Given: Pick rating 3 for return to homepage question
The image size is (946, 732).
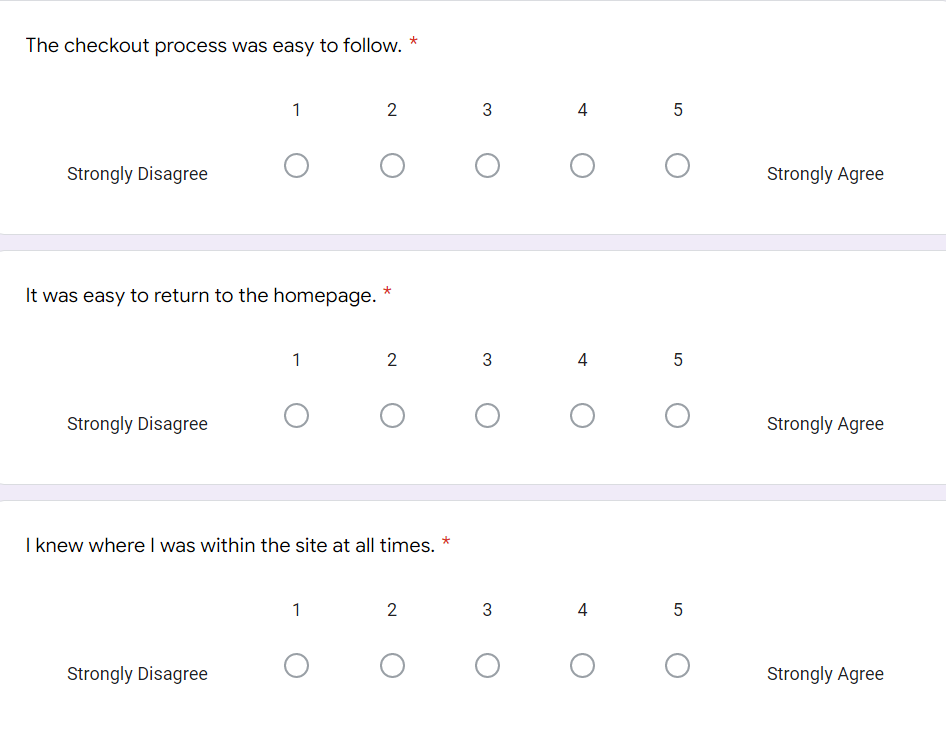Looking at the screenshot, I should [487, 415].
